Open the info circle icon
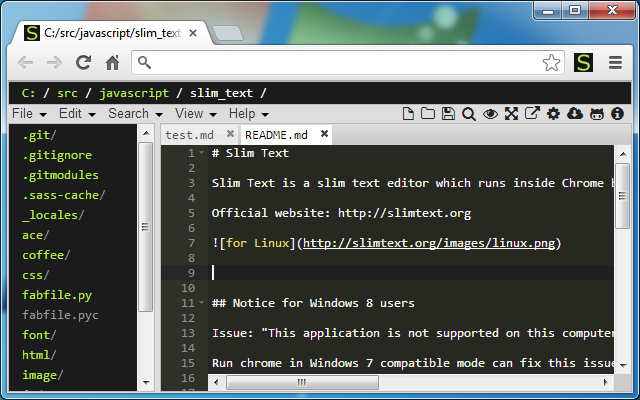The image size is (640, 400). click(618, 113)
